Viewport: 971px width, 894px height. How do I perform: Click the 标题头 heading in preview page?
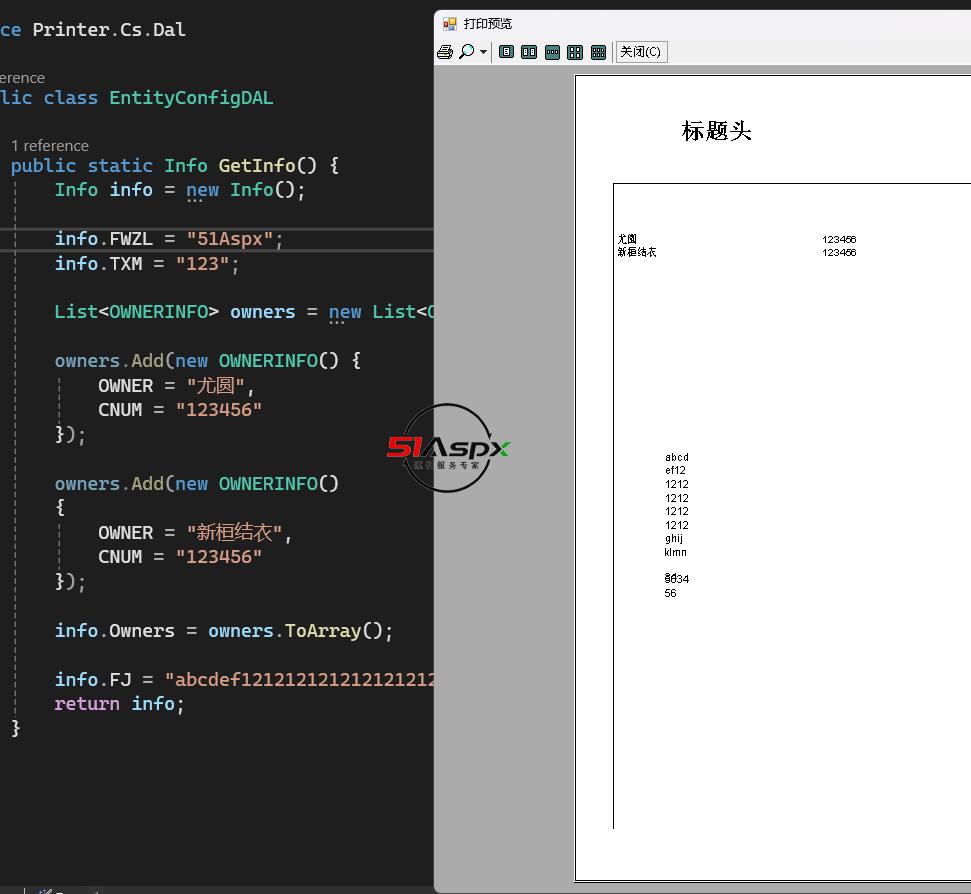coord(716,131)
